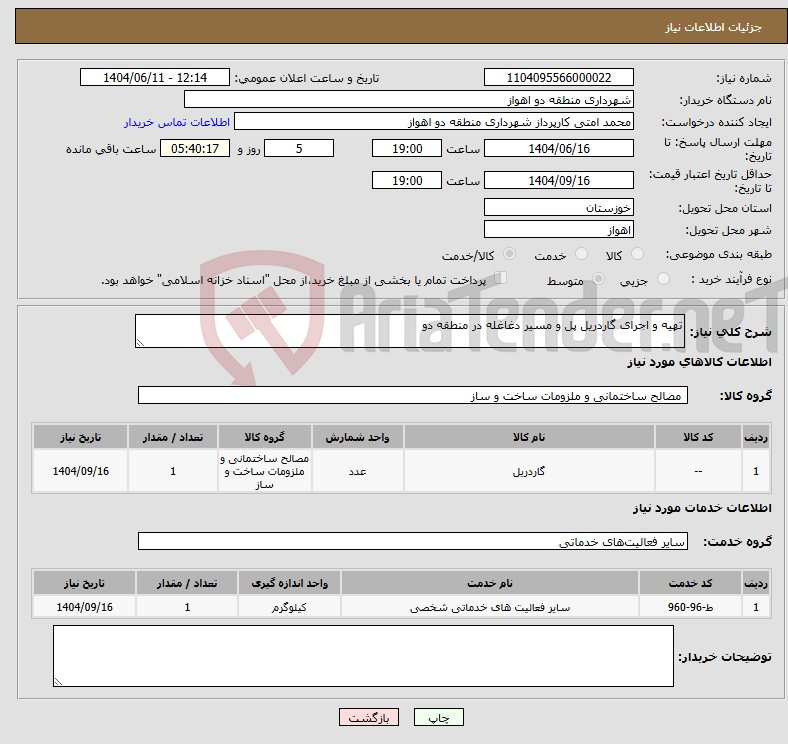788x744 pixels.
Task: Click the service row date 1404/09/16 cell
Action: point(84,607)
